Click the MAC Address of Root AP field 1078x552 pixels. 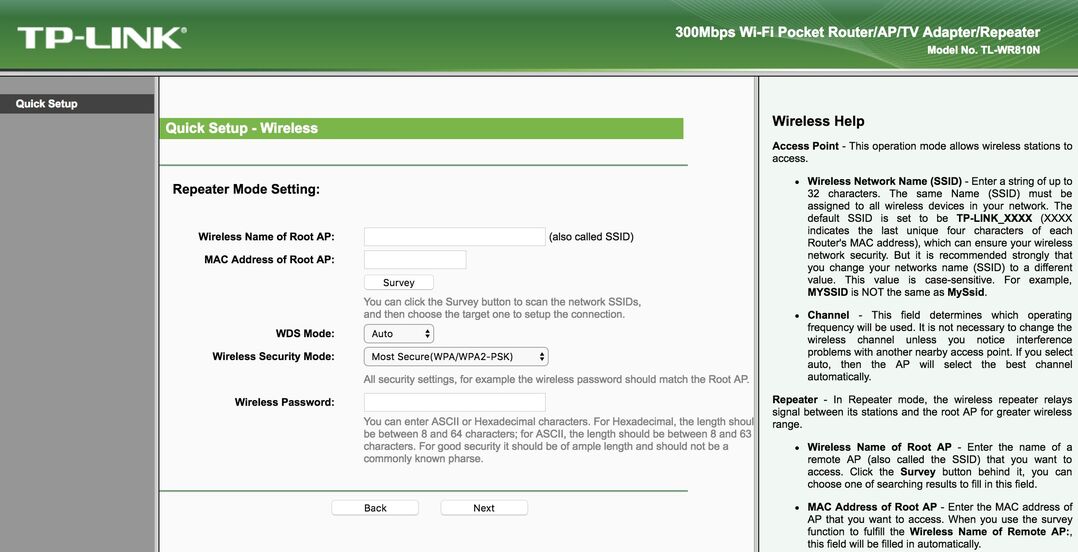(x=415, y=260)
